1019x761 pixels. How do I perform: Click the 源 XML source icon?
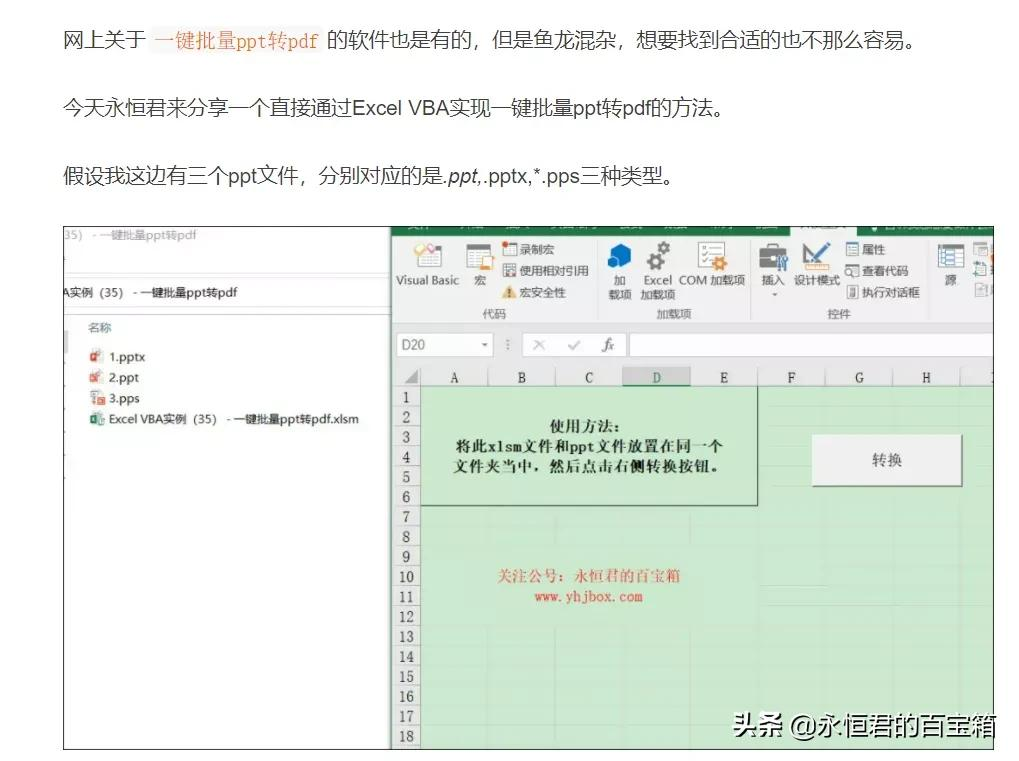[951, 265]
